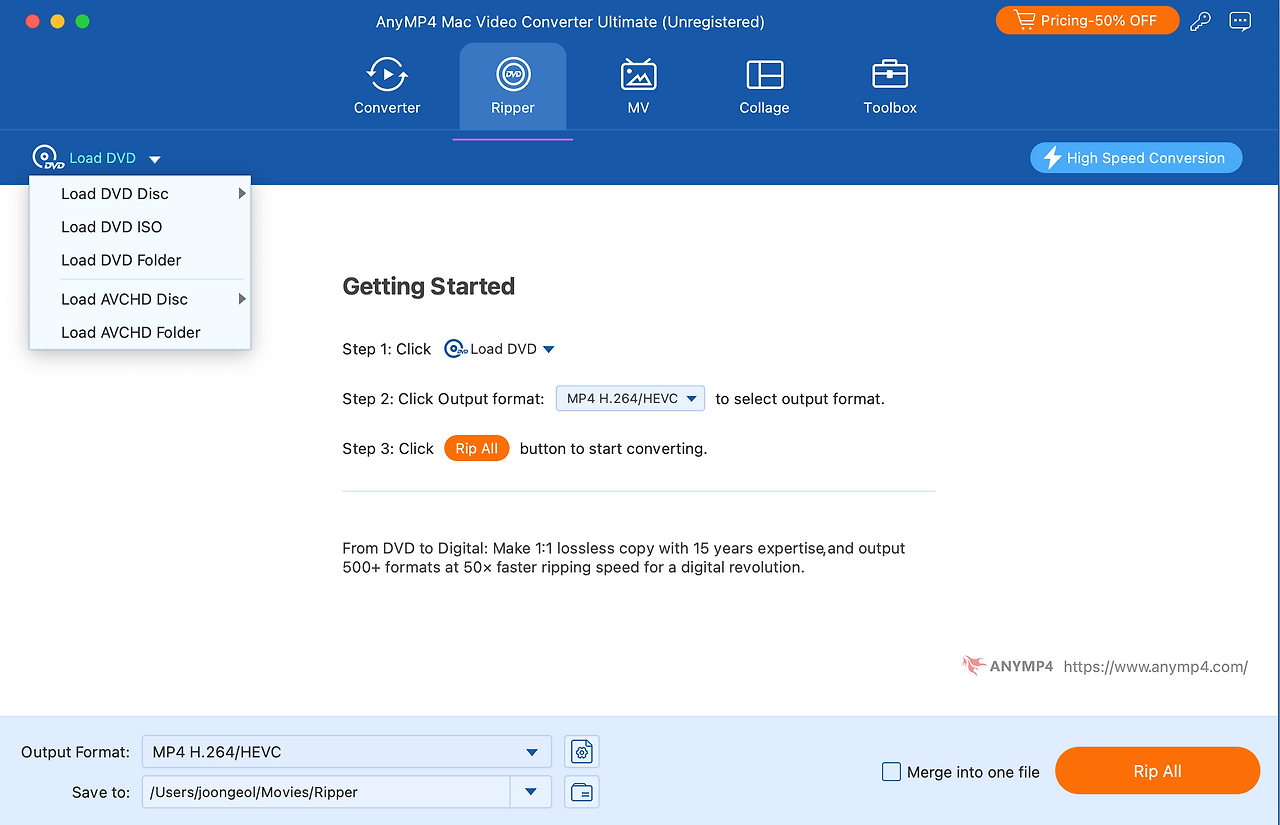Enable High Speed Conversion
This screenshot has width=1280, height=825.
1136,158
